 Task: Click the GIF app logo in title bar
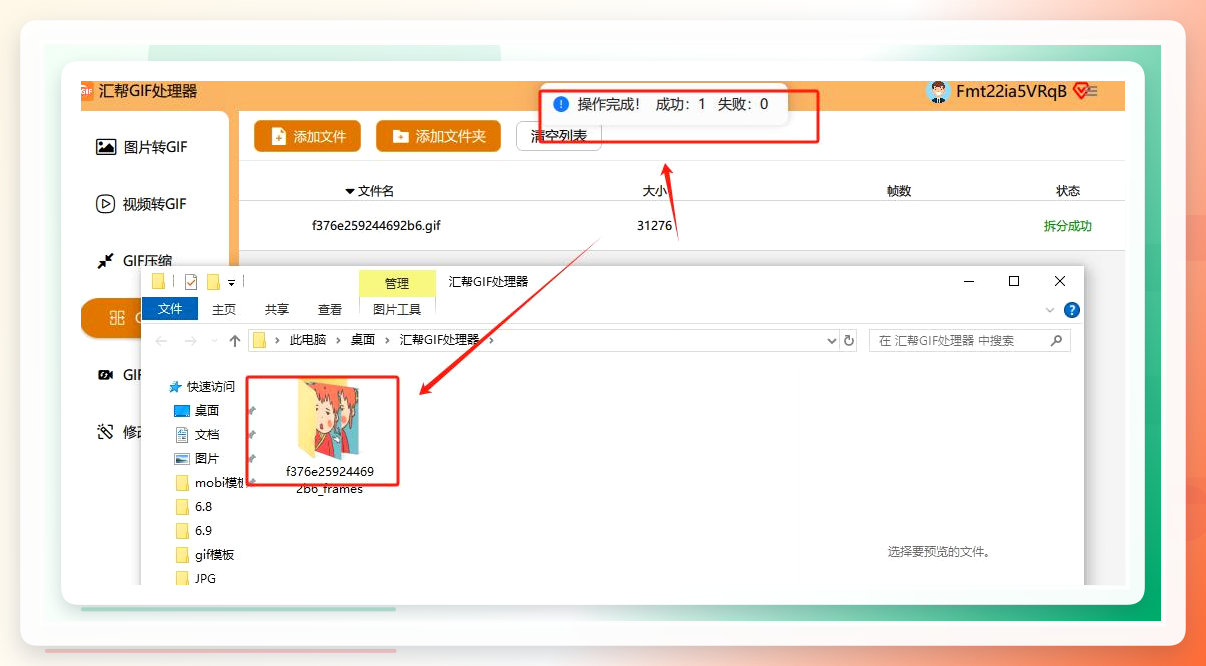tap(87, 91)
